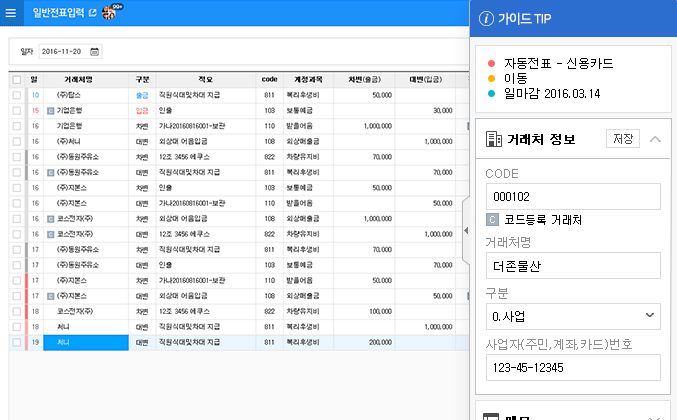Click the blue 출금 cell for (주)탑스

tap(142, 95)
